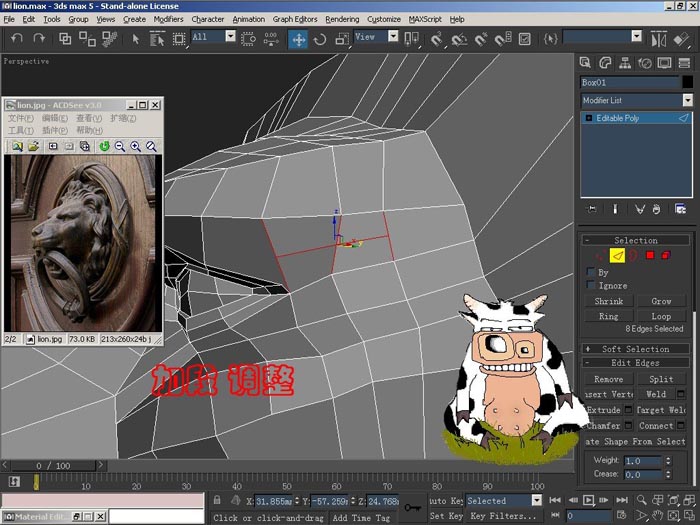Open Select by Name tool

click(157, 39)
